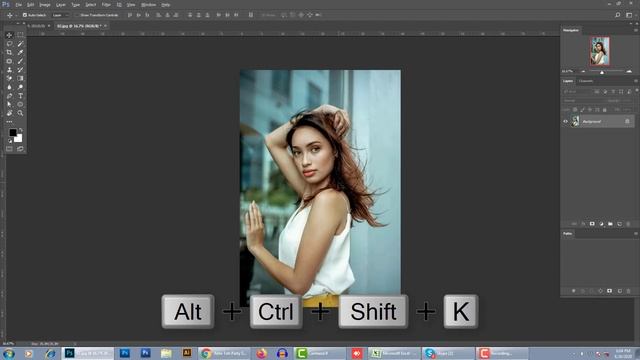Open Move tool preset picker arrow
Image resolution: width=640 pixels, height=360 pixels.
tap(16, 15)
